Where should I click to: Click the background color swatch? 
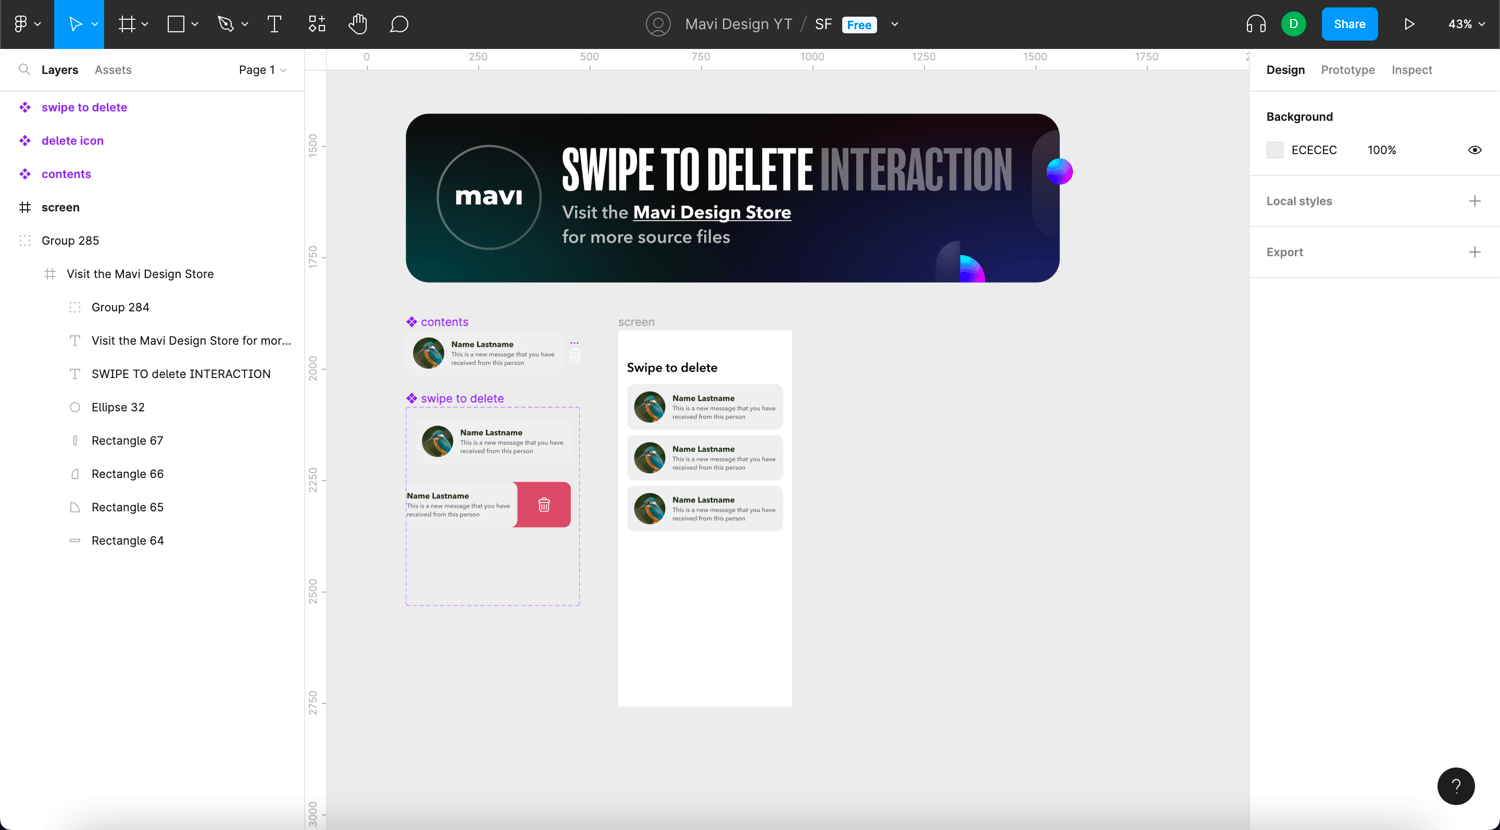(1274, 150)
